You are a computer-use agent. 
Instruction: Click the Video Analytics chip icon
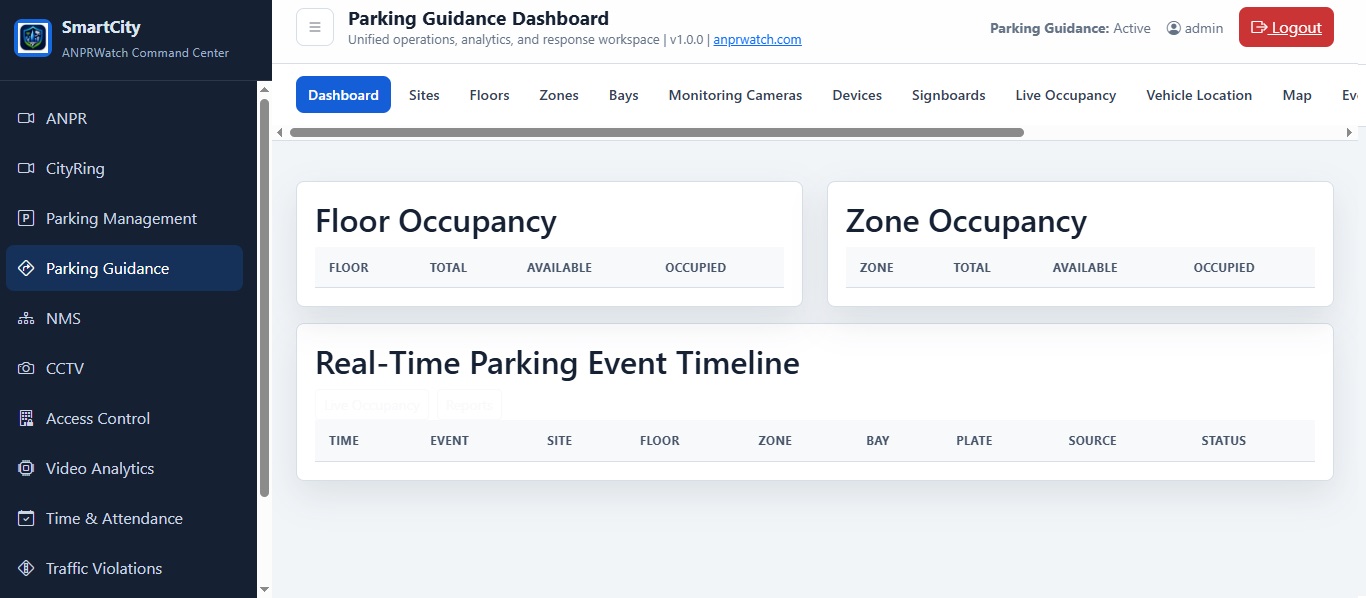(x=27, y=468)
